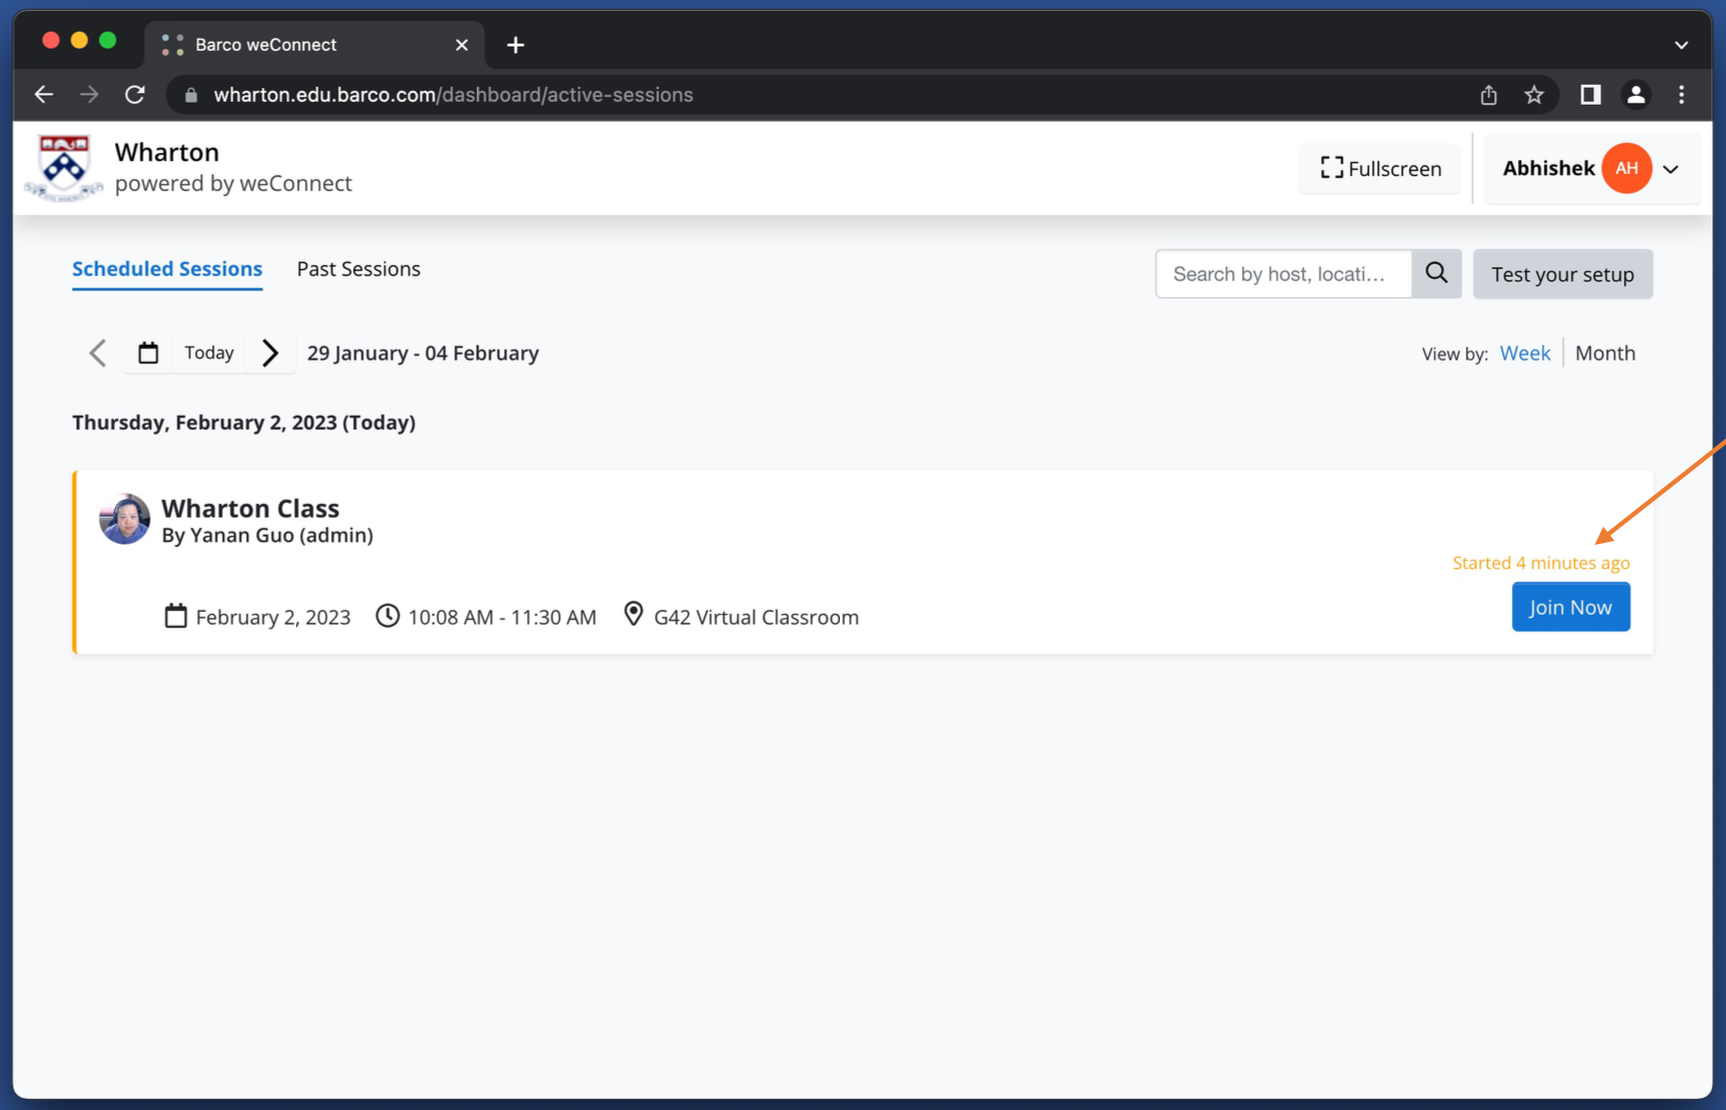1726x1110 pixels.
Task: Bookmark this page with the star
Action: [x=1534, y=95]
